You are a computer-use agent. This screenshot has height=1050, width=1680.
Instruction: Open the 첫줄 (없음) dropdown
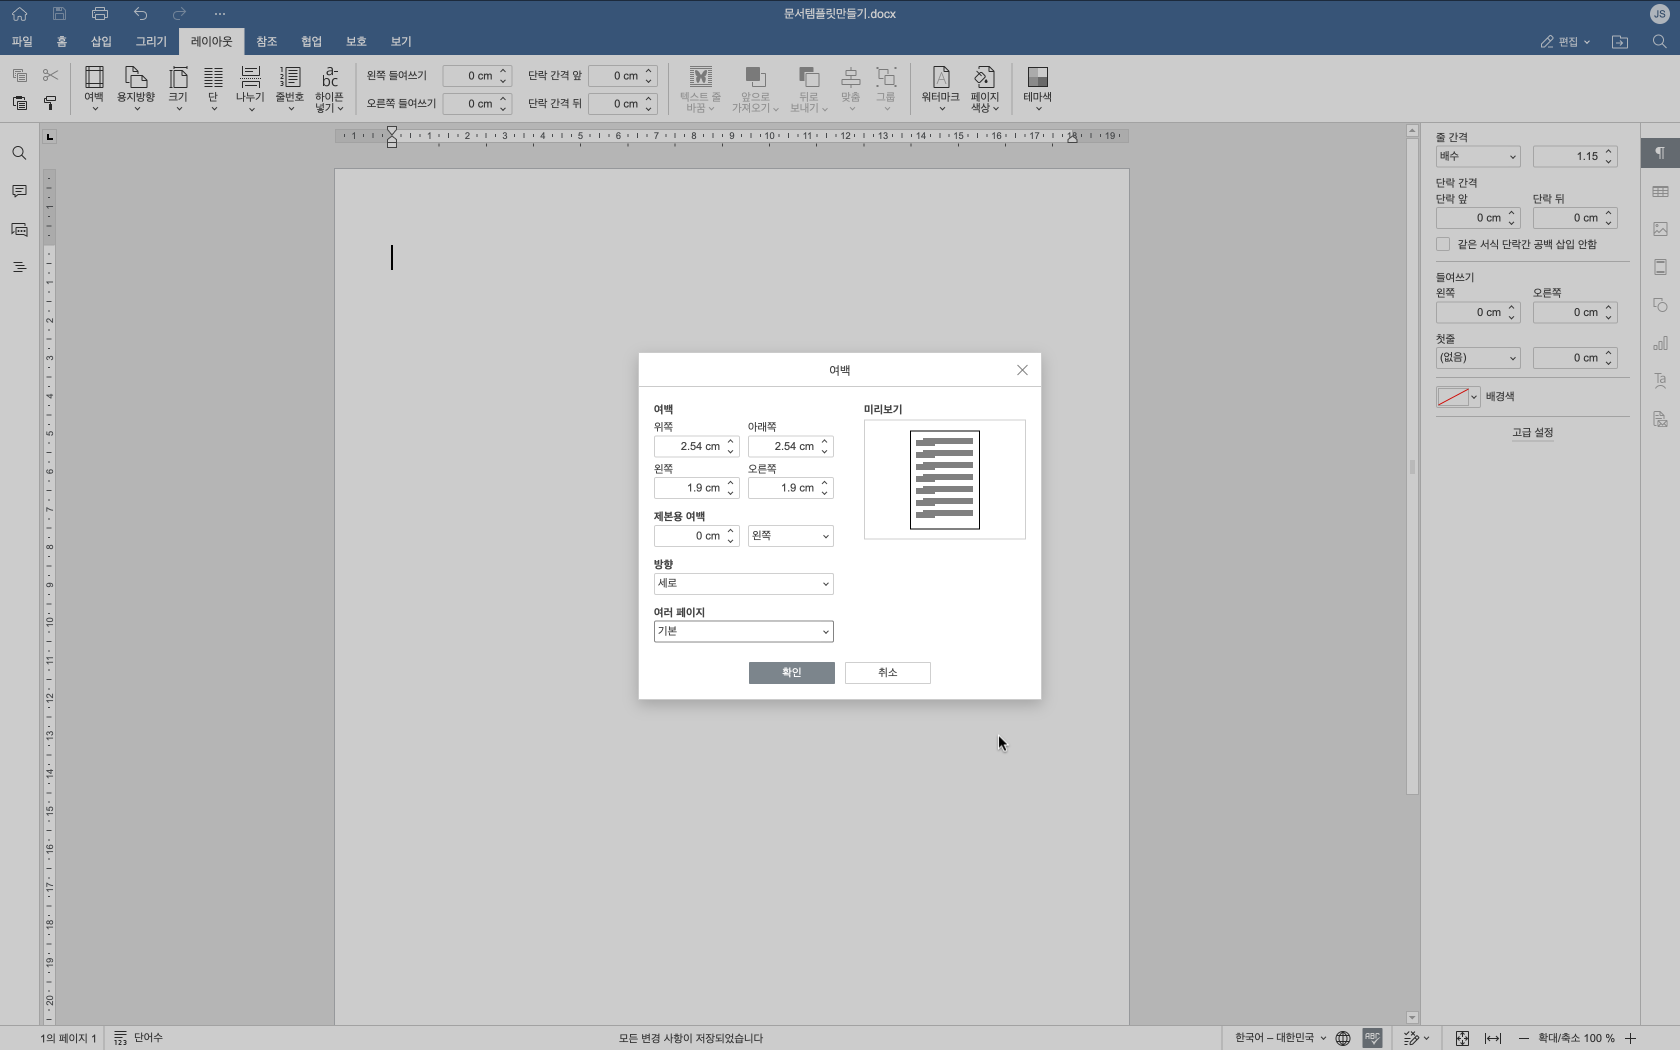pos(1478,358)
